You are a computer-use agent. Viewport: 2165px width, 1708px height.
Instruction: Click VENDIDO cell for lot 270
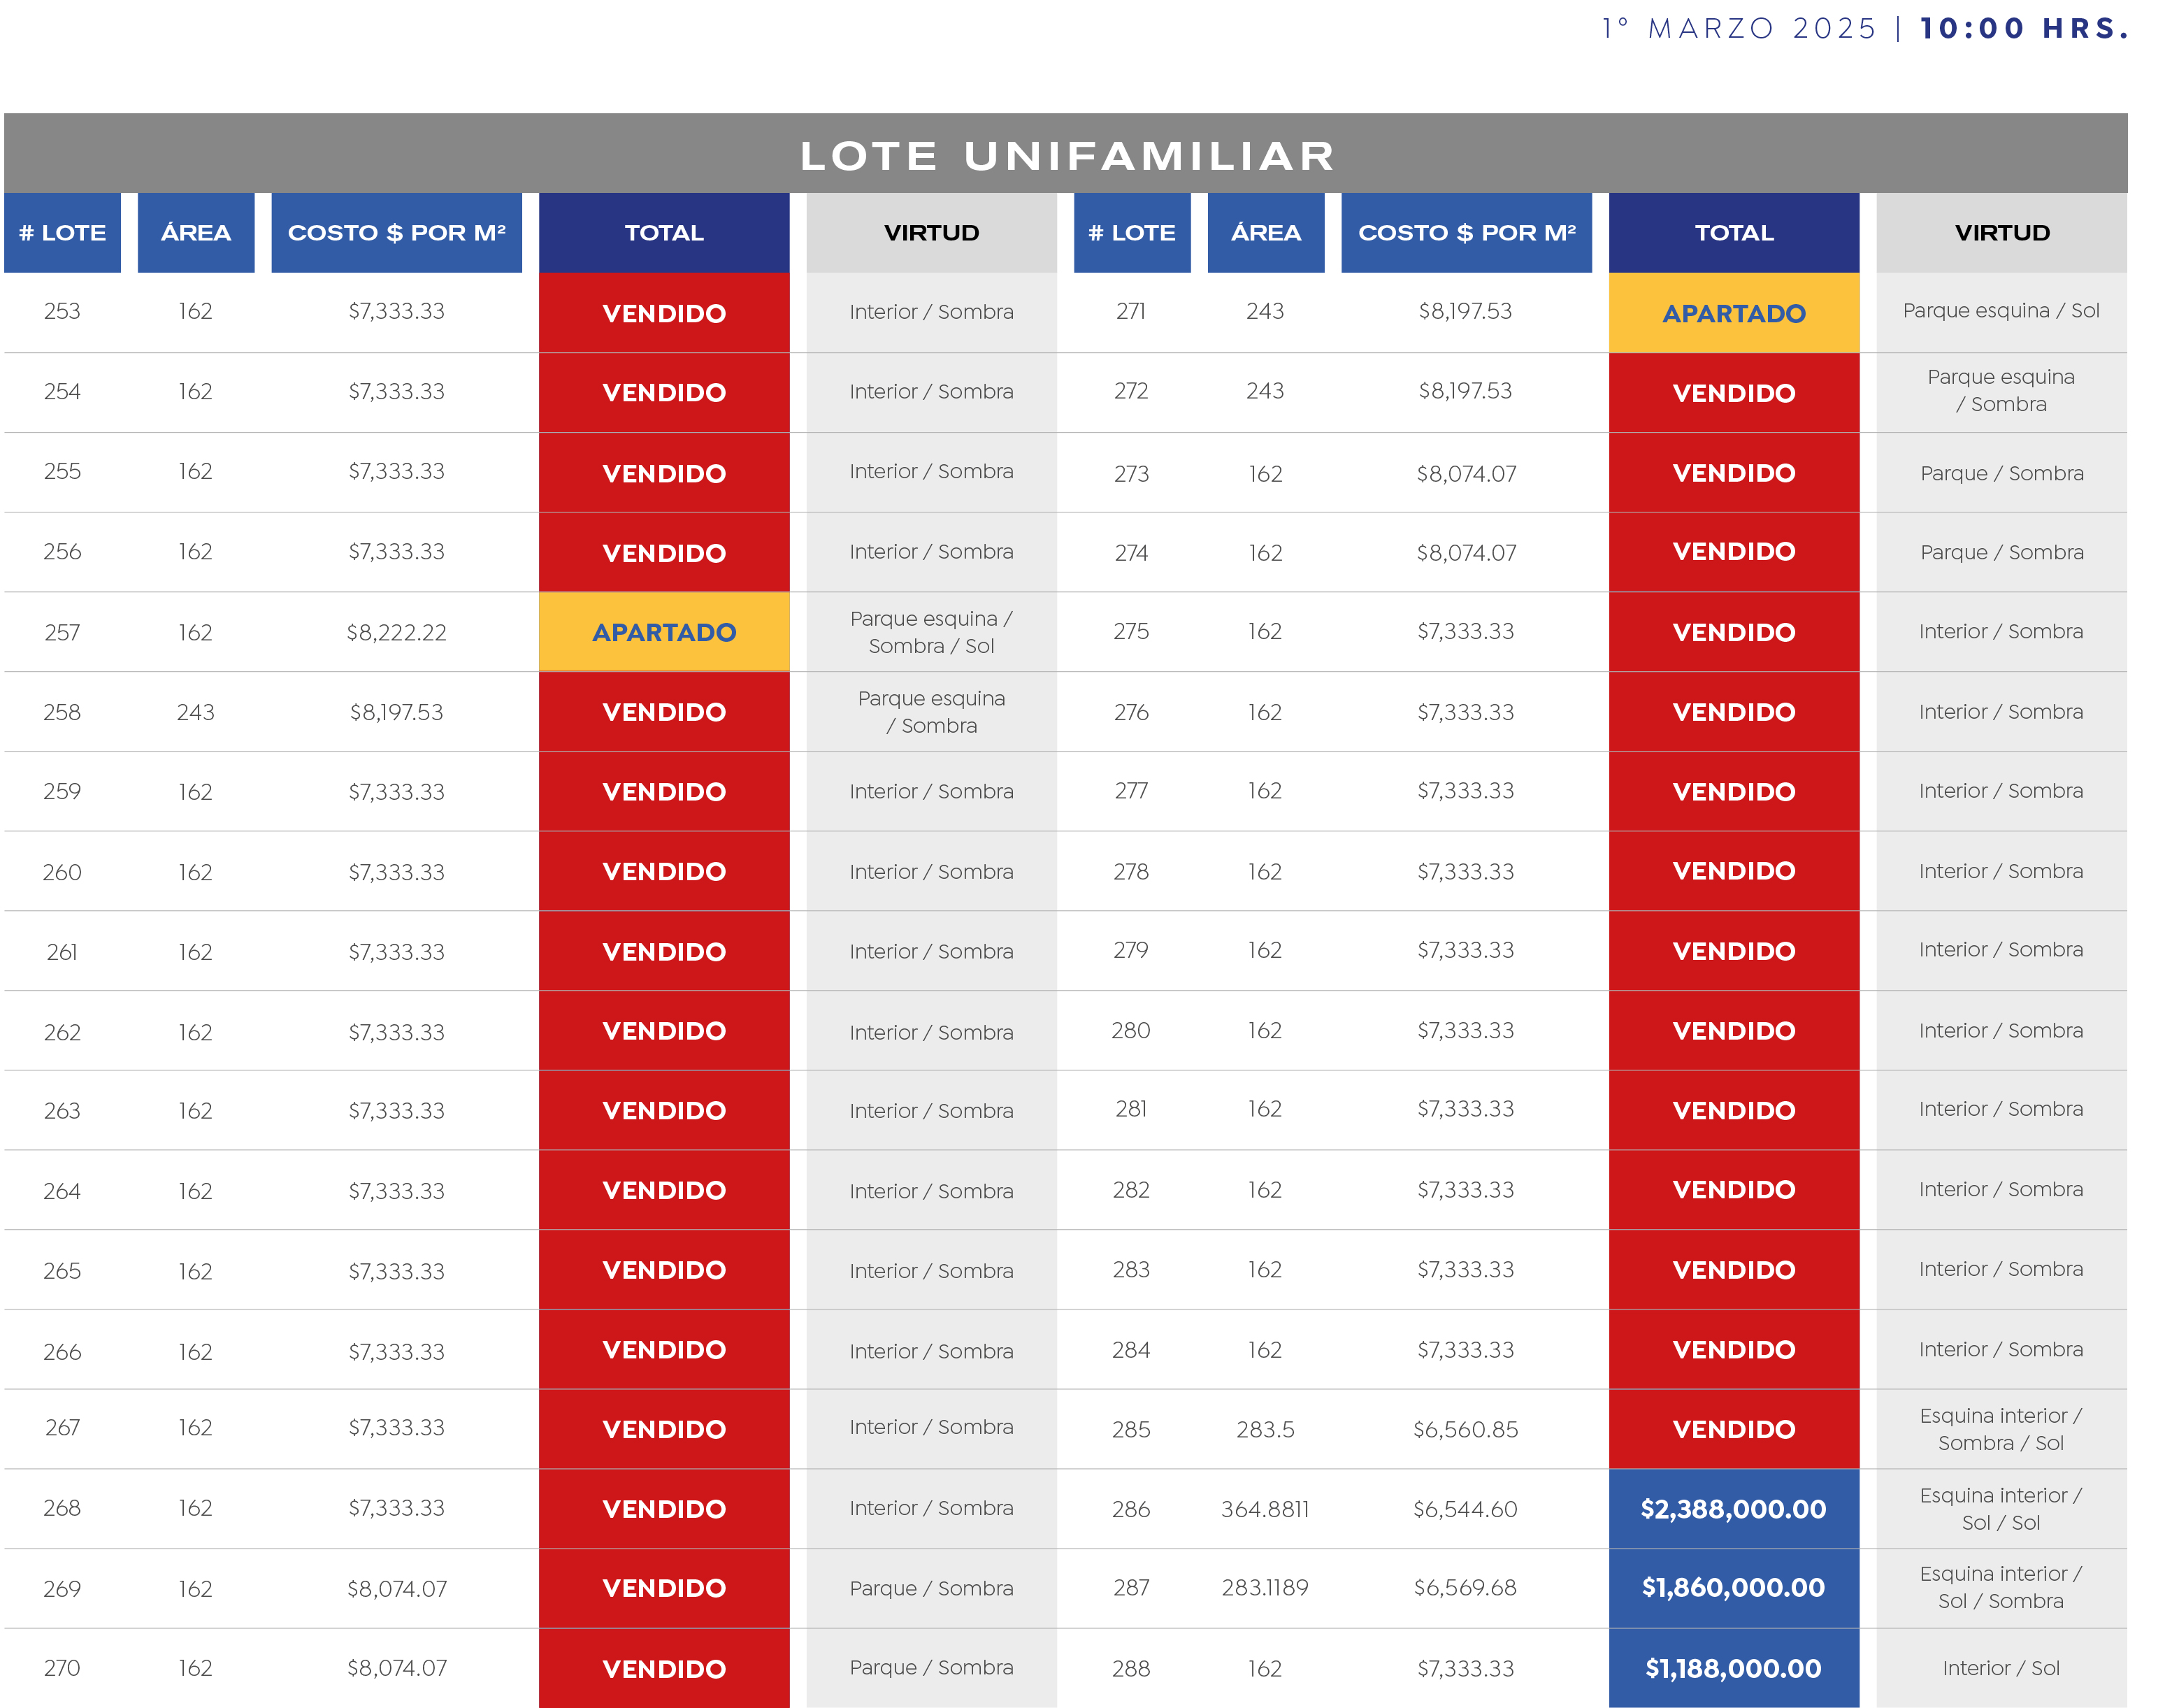click(664, 1668)
